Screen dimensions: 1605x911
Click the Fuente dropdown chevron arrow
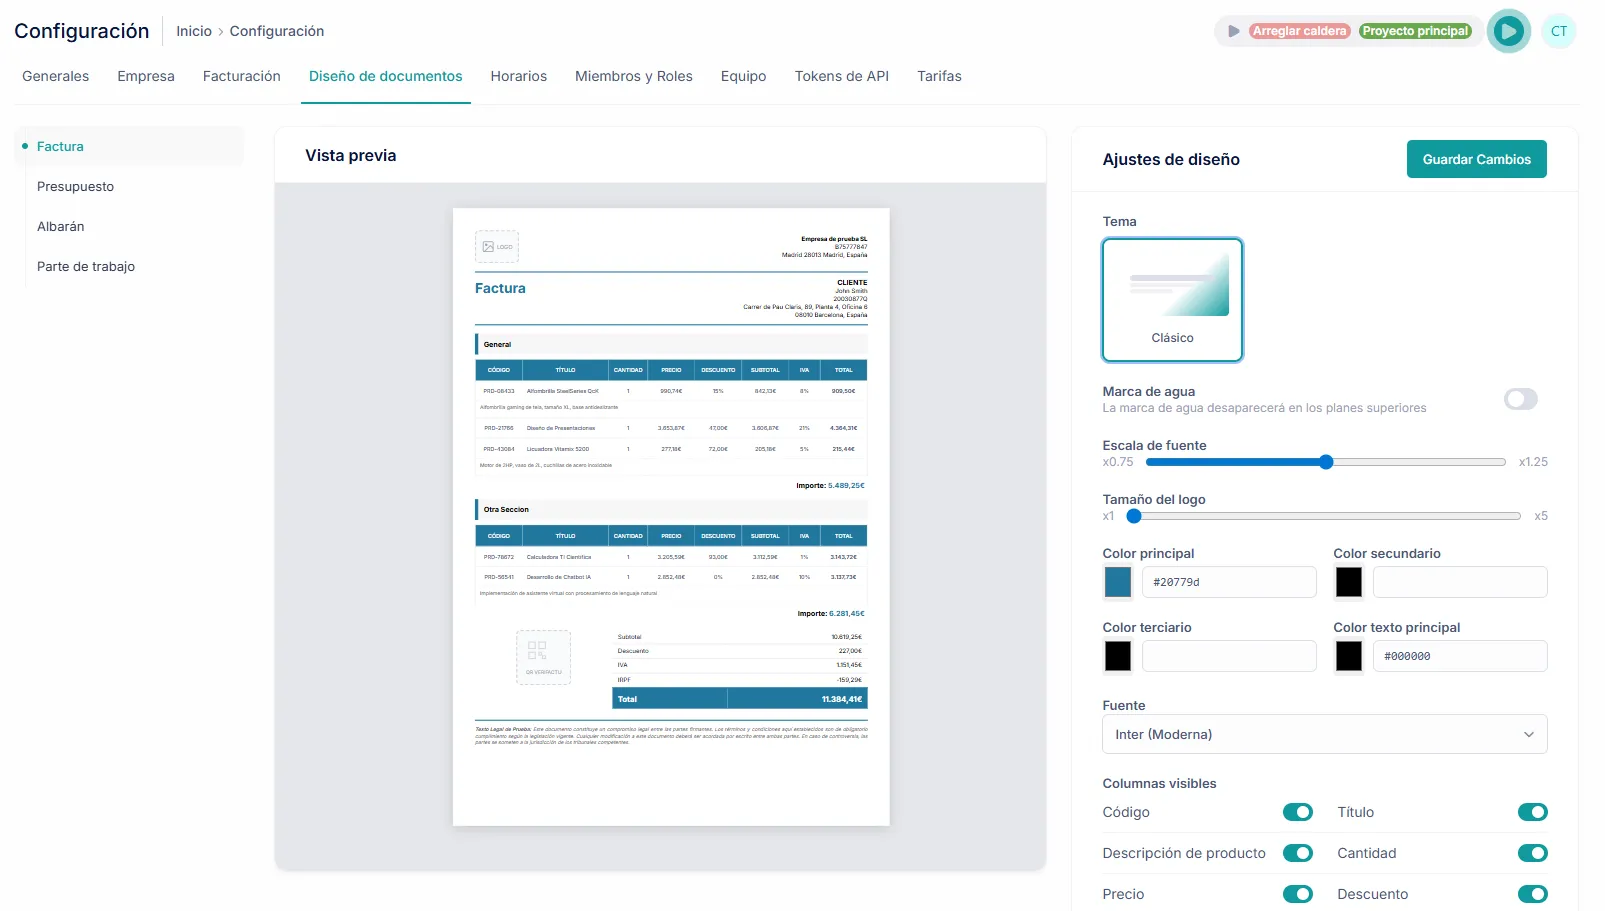pos(1528,734)
